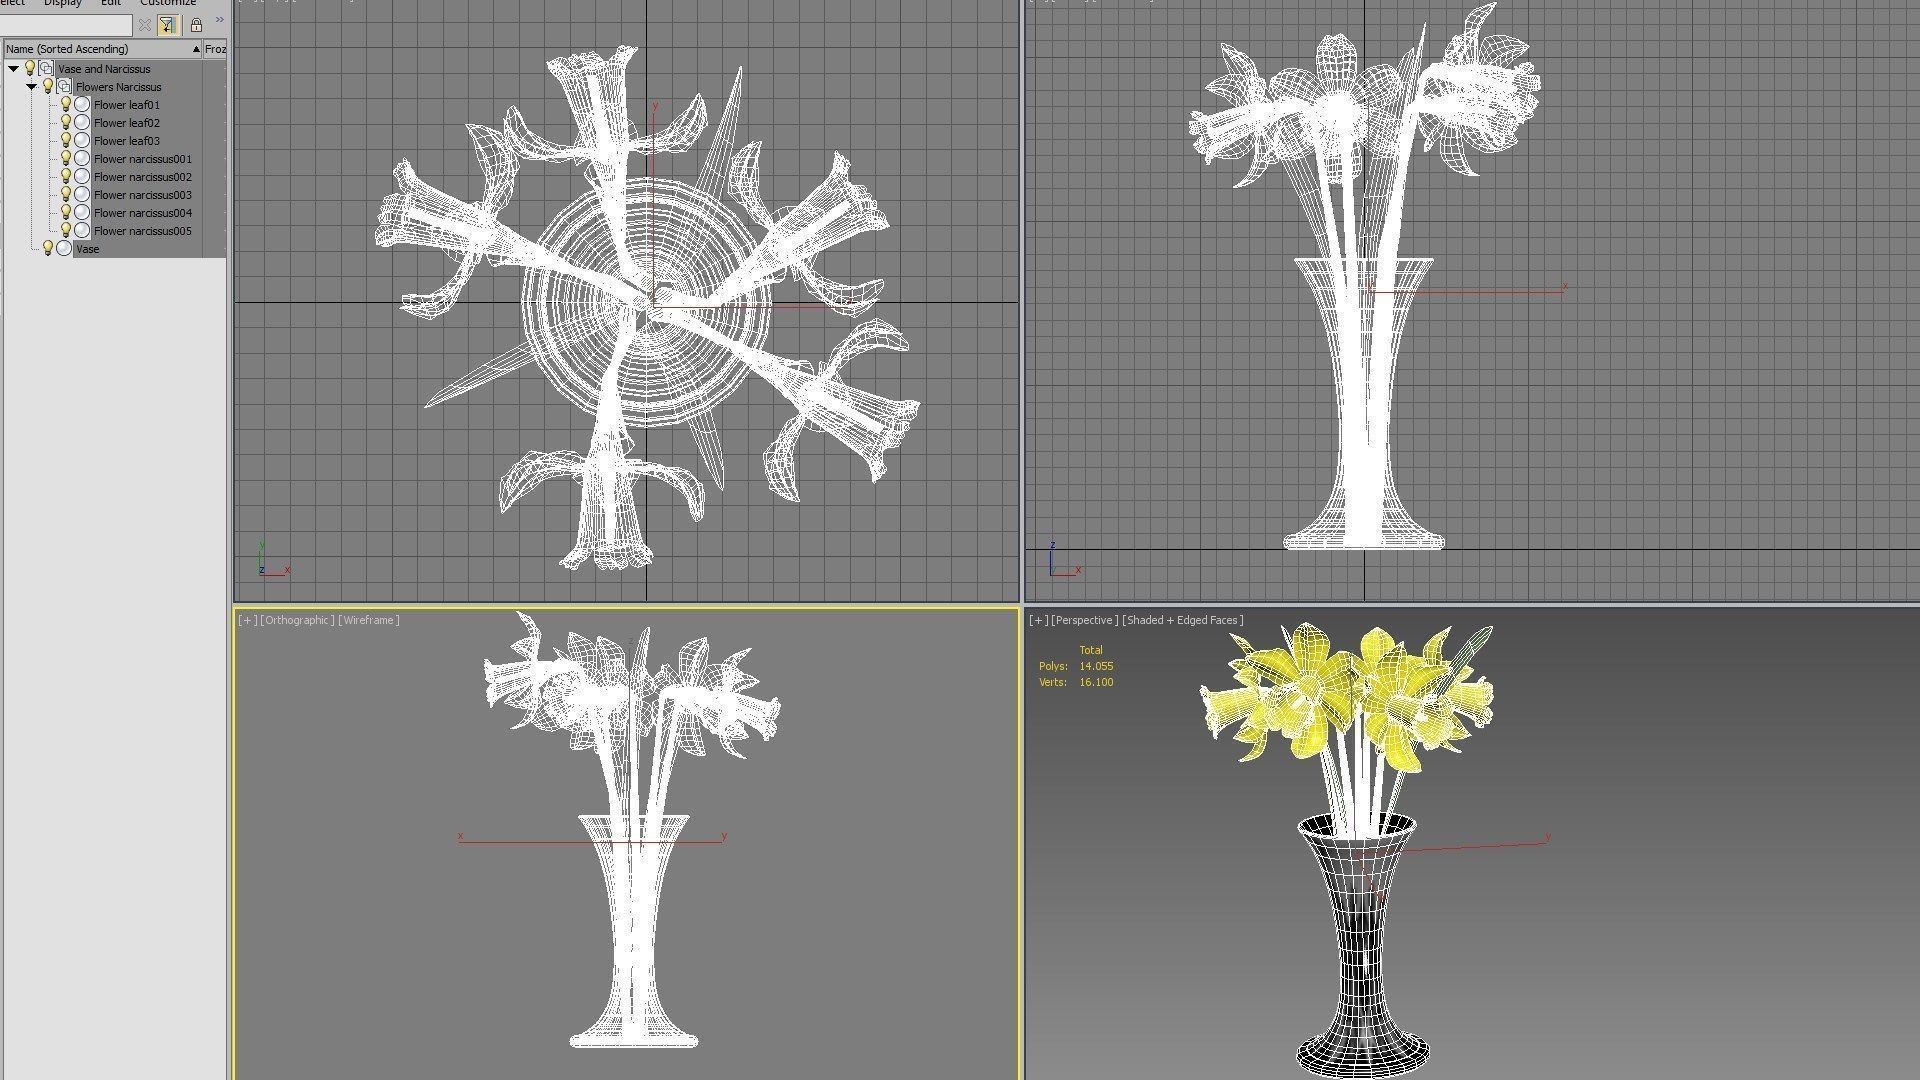The image size is (1920, 1080).
Task: Click the geometry sphere icon of Flower leaf01
Action: (x=82, y=104)
